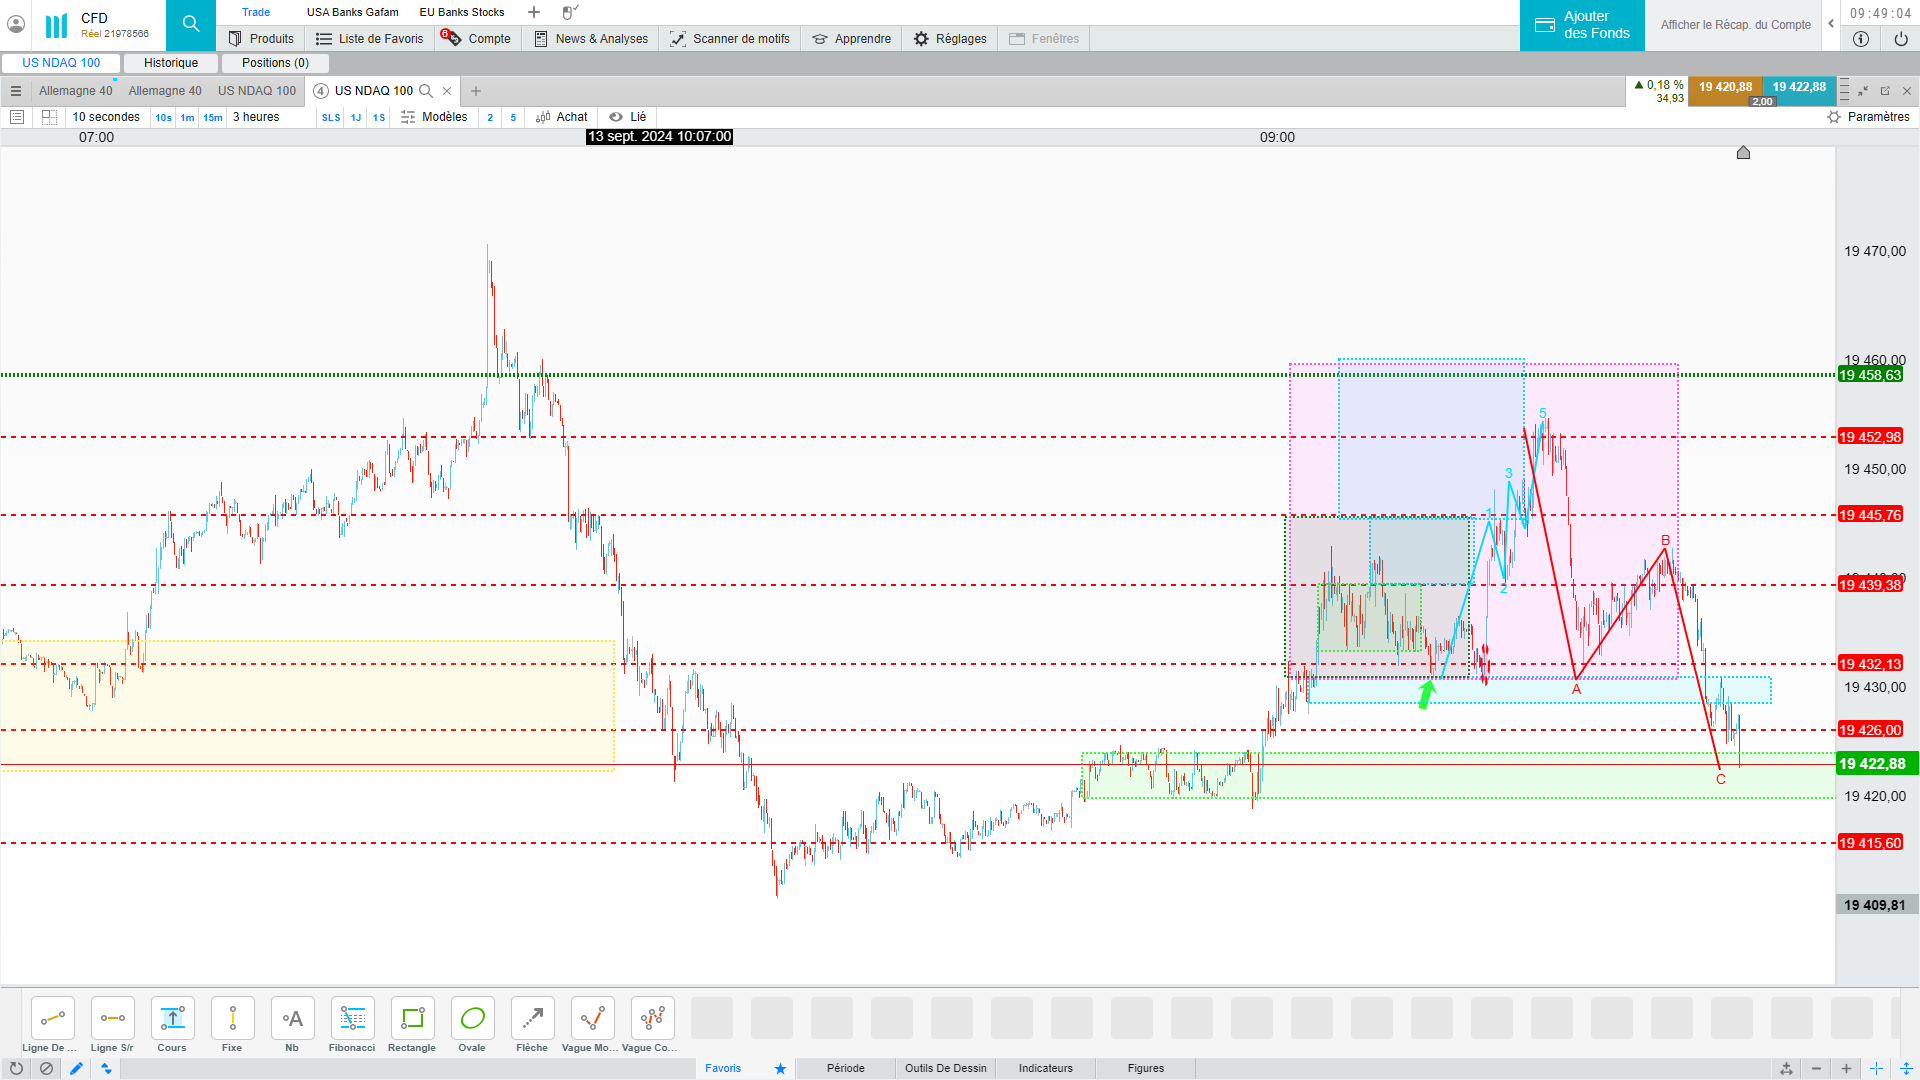Select the Fibonacci drawing tool
The width and height of the screenshot is (1920, 1080).
[x=352, y=1019]
